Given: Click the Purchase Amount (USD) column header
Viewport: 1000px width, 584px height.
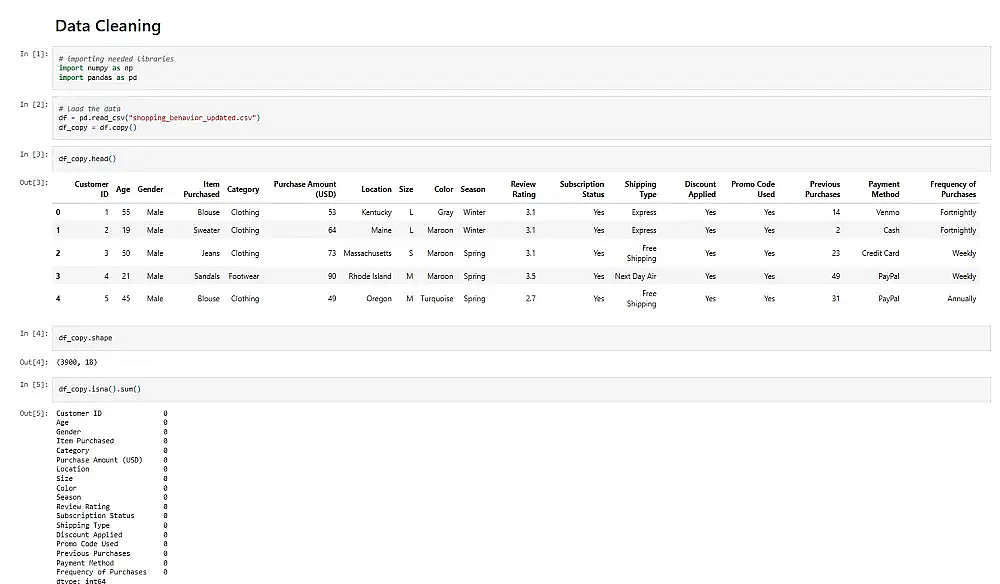Looking at the screenshot, I should click(305, 189).
